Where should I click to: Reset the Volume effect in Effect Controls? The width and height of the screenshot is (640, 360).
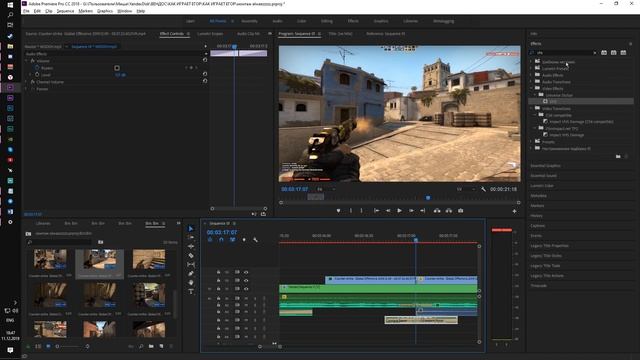[x=205, y=60]
